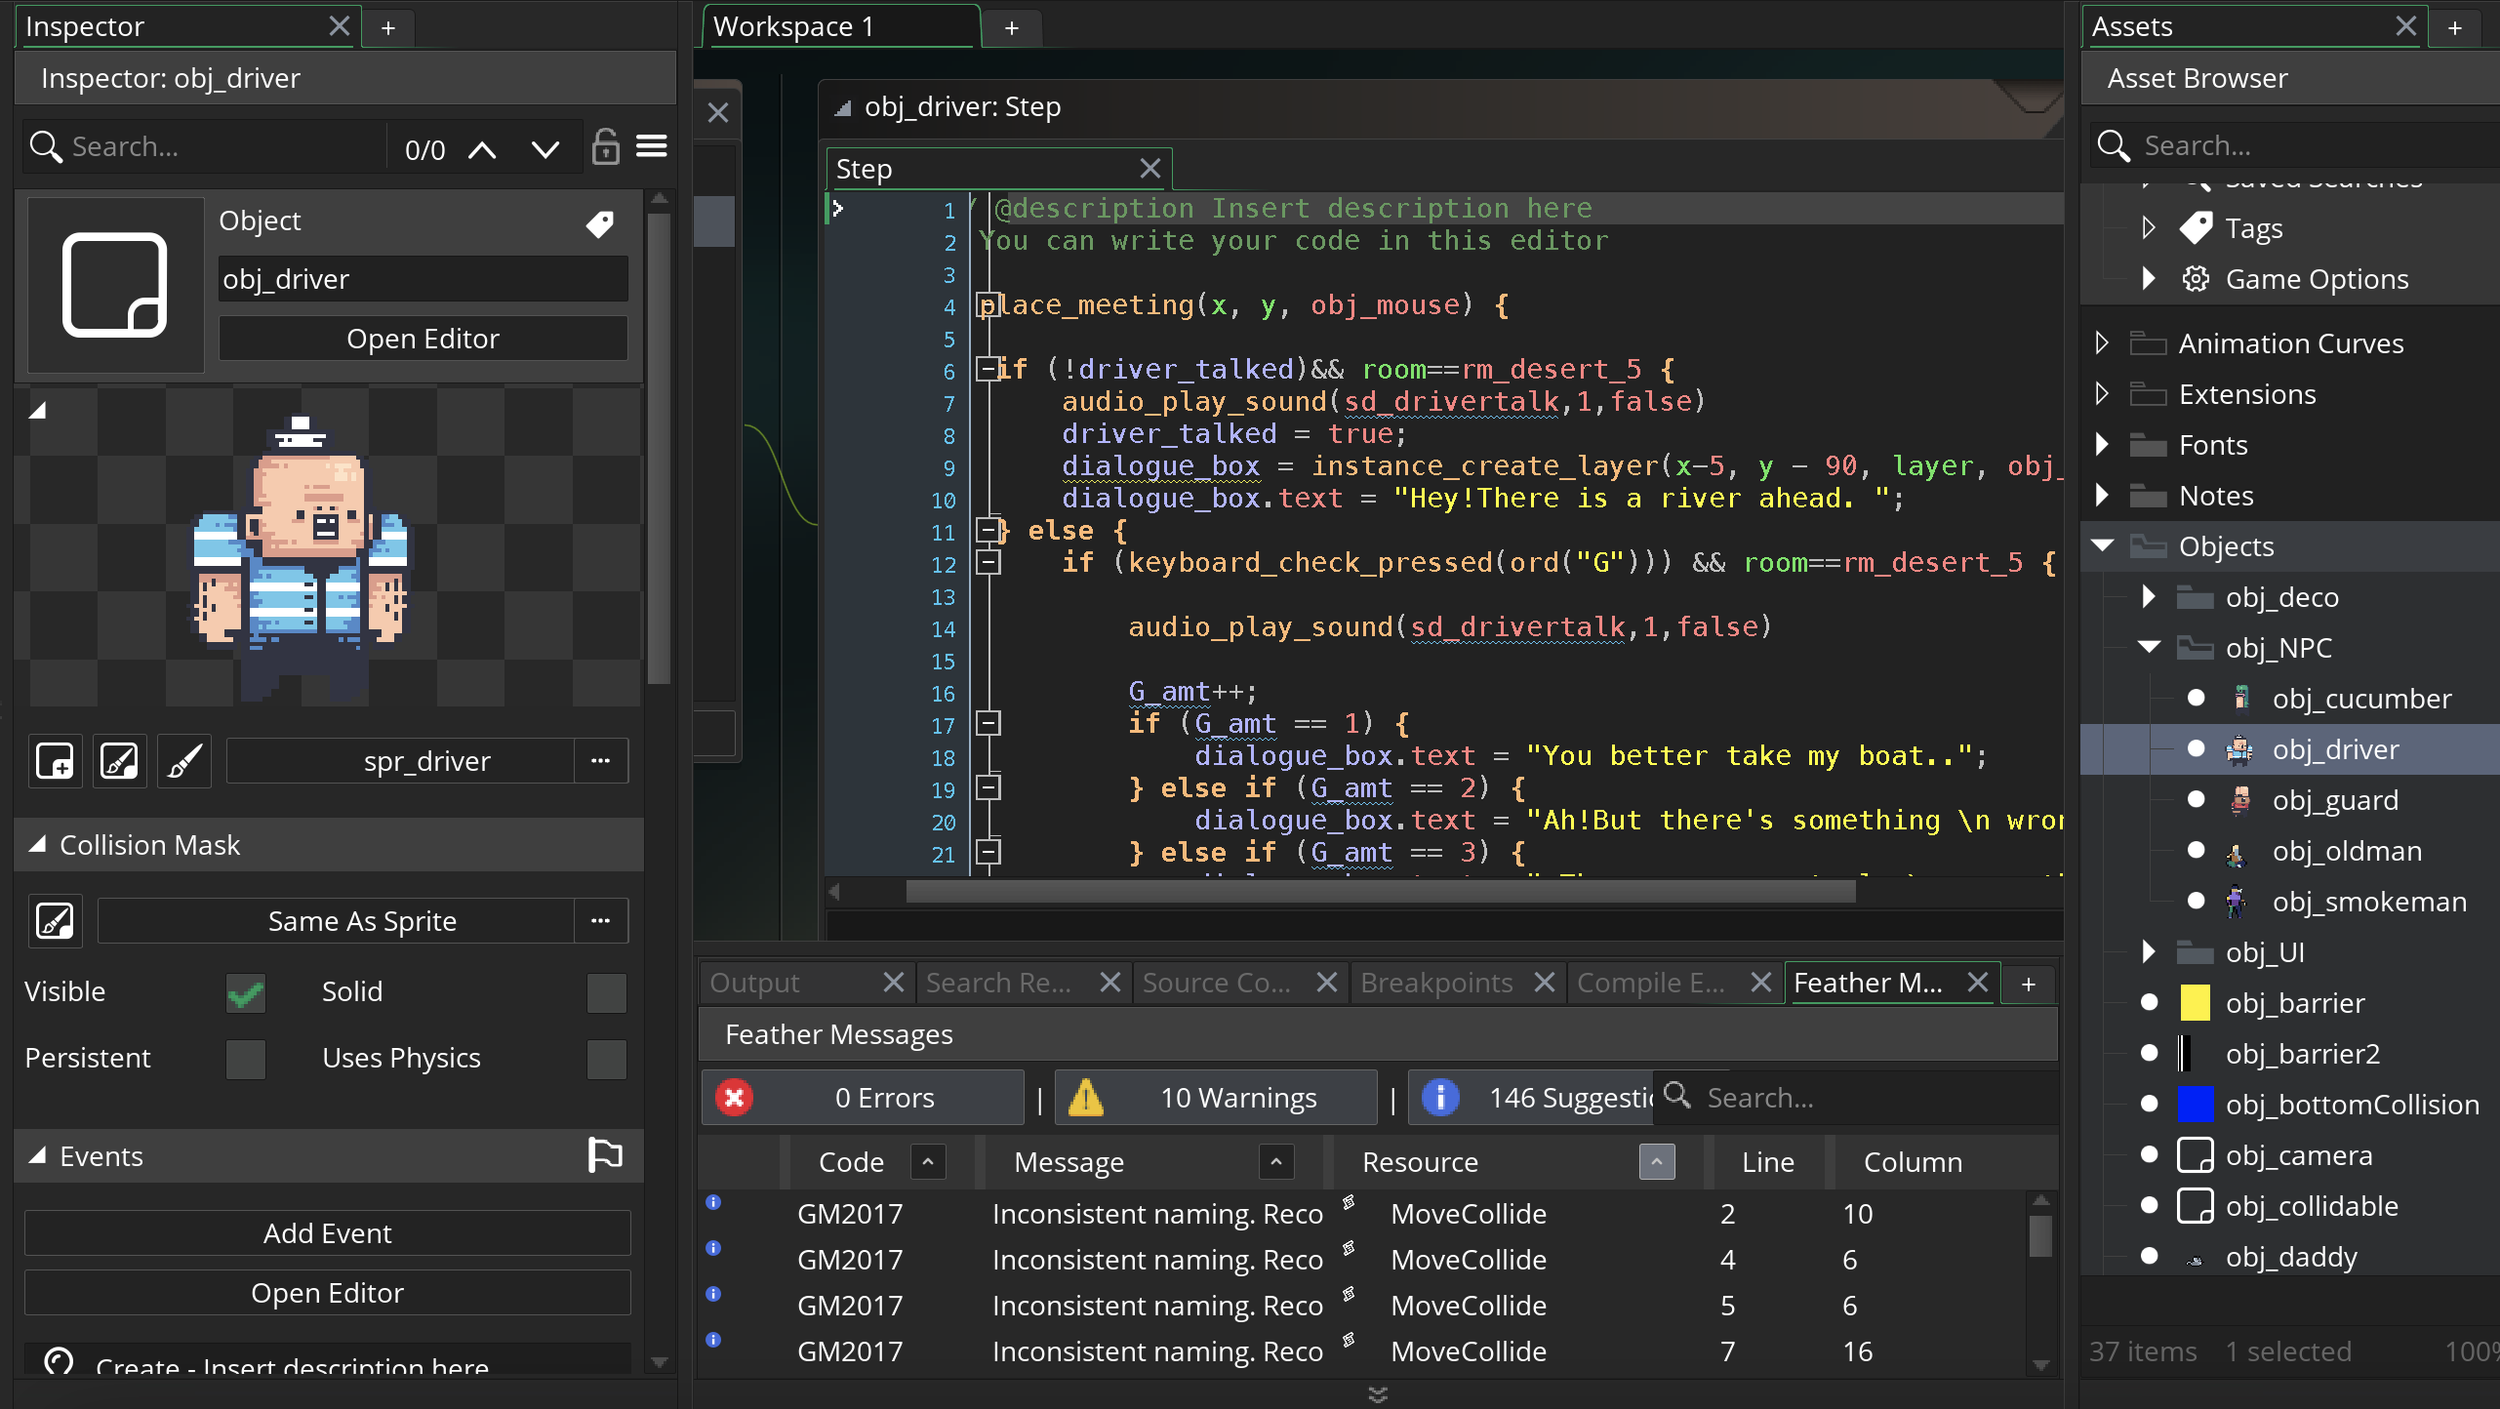Screen dimensions: 2500x1409
Task: Switch to the Output tab
Action: [755, 983]
